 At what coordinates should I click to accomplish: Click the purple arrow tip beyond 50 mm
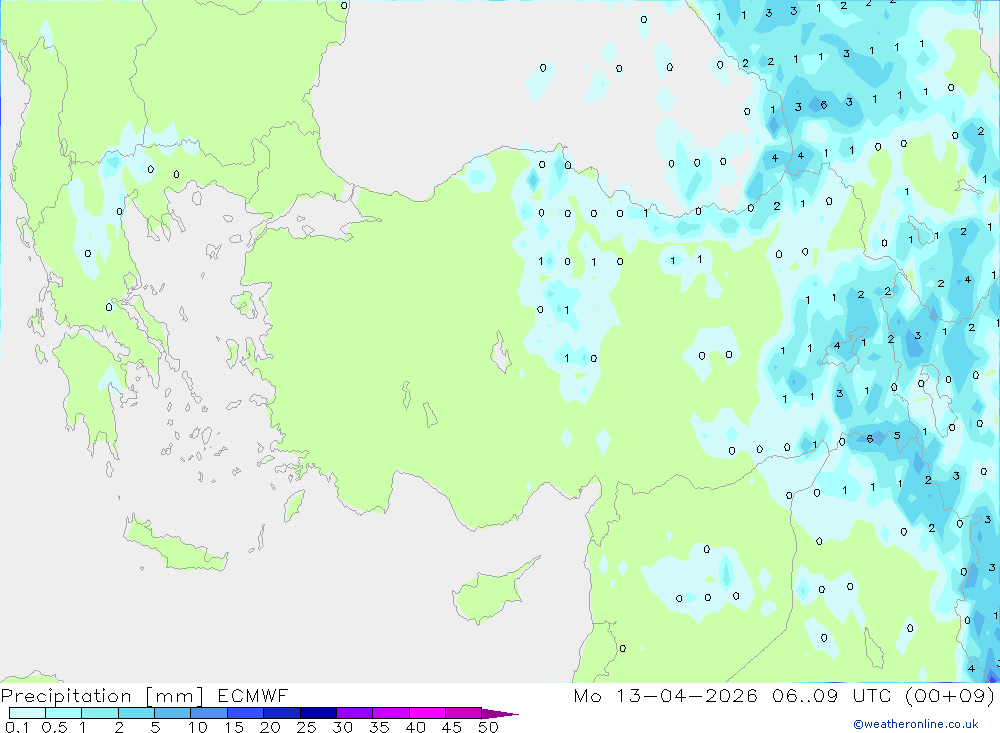(x=500, y=713)
